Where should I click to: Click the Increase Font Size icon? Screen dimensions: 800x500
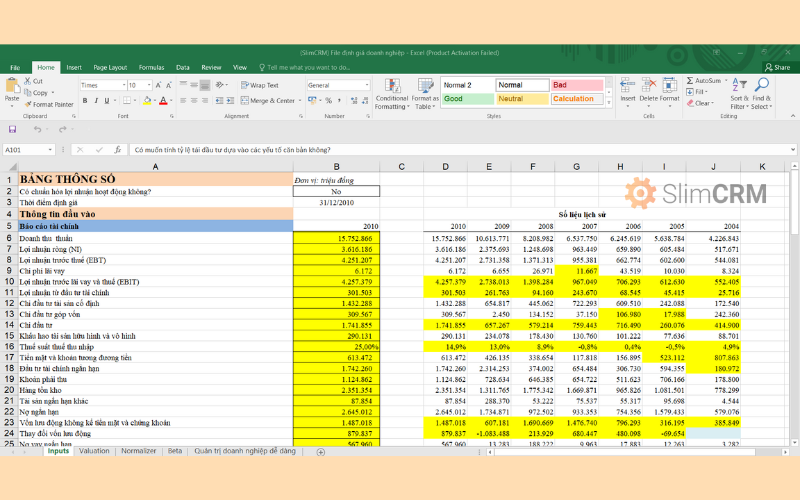pyautogui.click(x=158, y=85)
